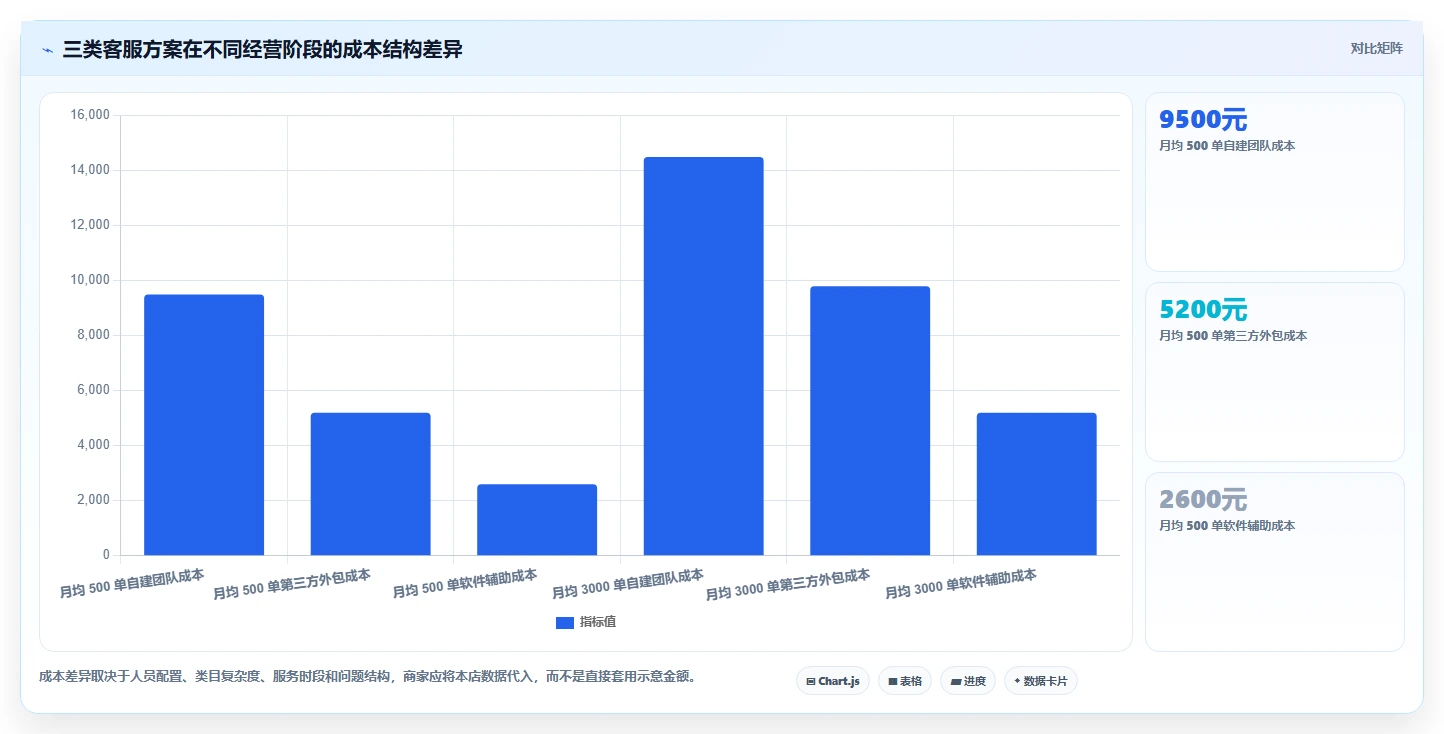Click the 8,000 y-axis value
The image size is (1444, 734).
point(92,335)
